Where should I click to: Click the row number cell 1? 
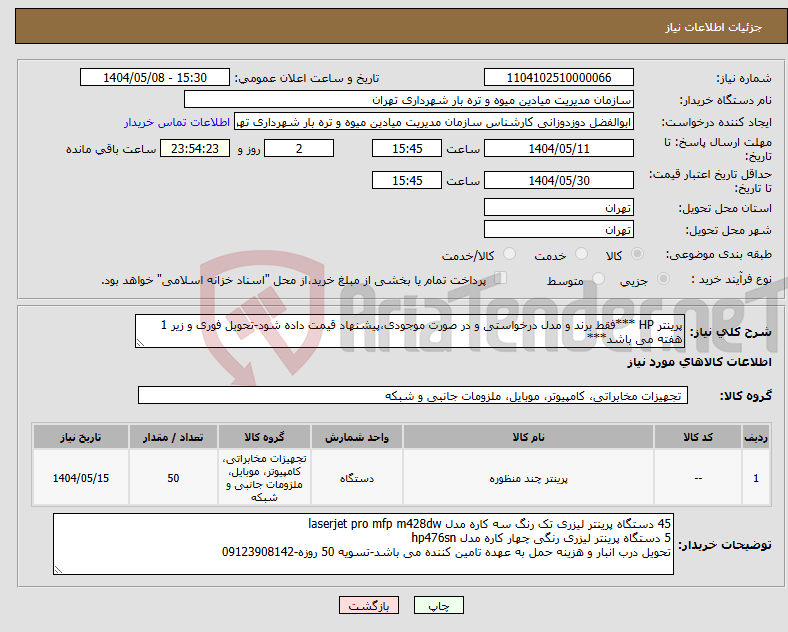[x=756, y=478]
